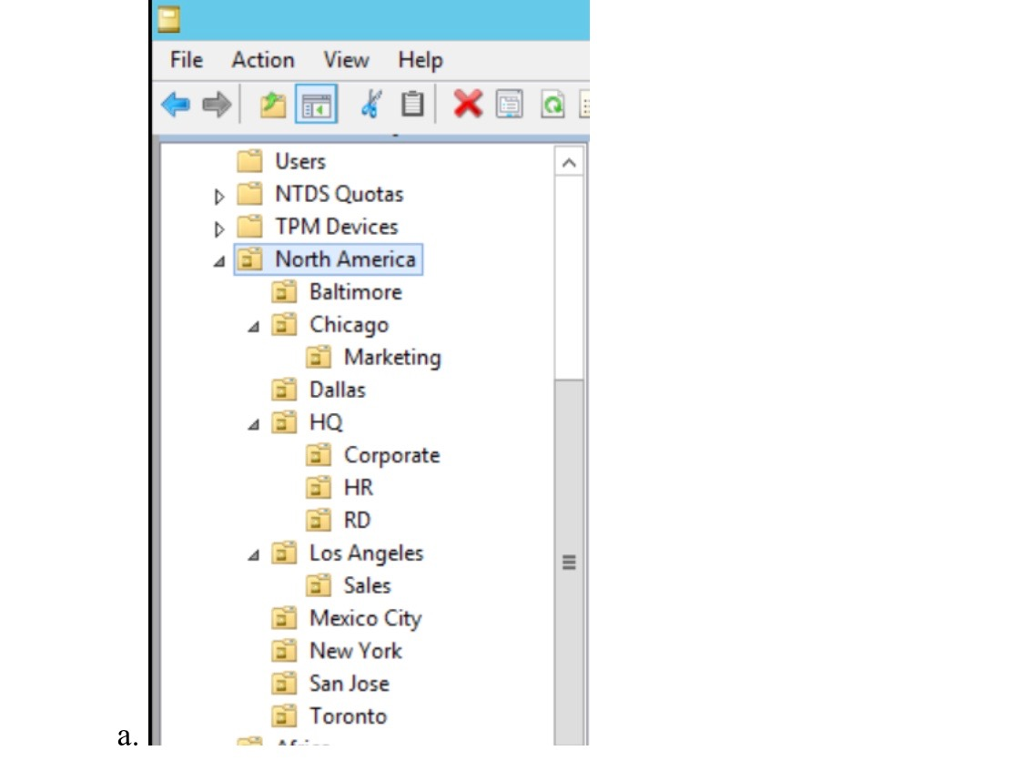Open the Help menu
This screenshot has width=1024, height=781.
coord(421,60)
